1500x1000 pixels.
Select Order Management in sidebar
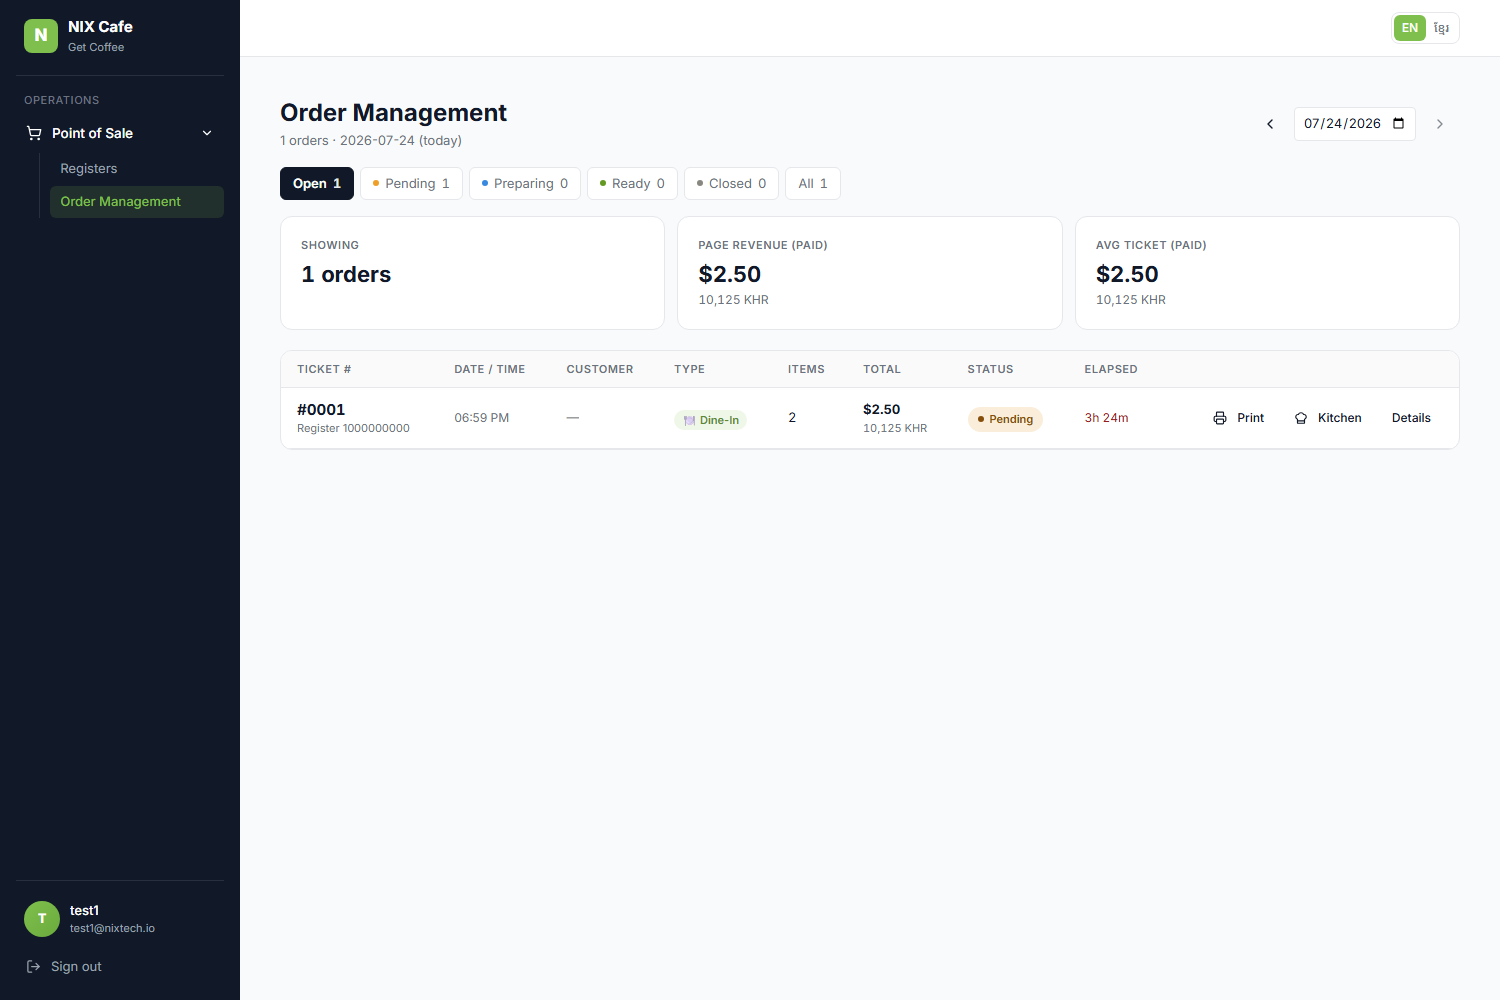pos(137,202)
